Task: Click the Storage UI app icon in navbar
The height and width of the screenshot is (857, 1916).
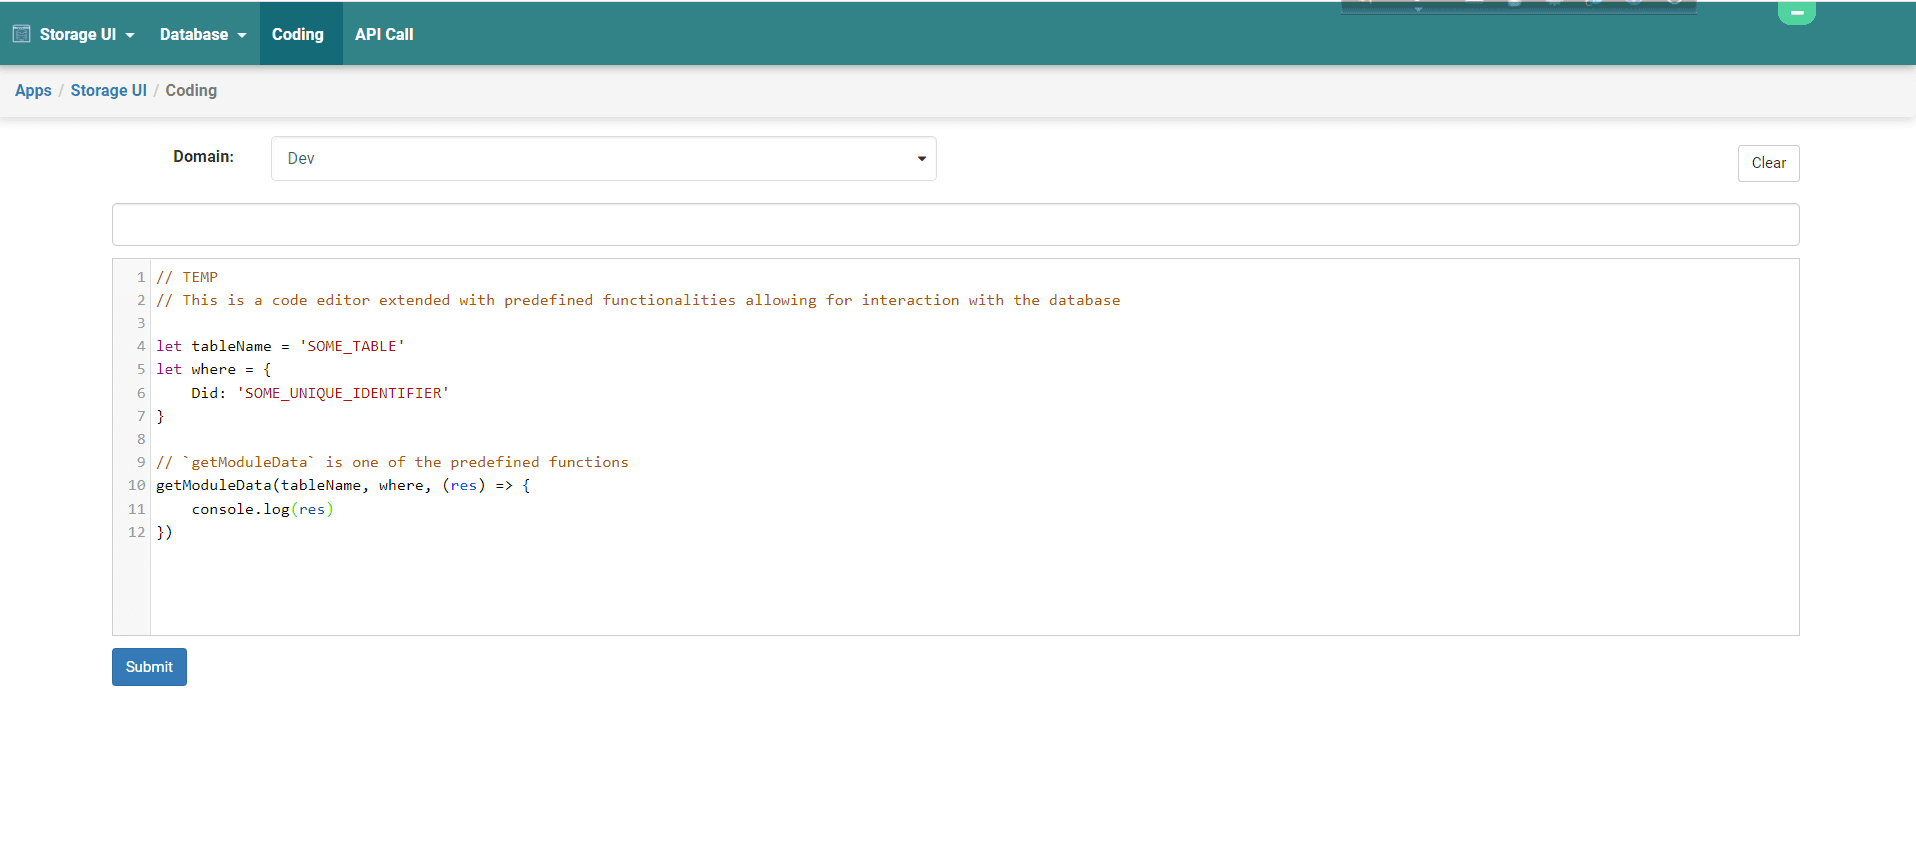Action: tap(21, 34)
